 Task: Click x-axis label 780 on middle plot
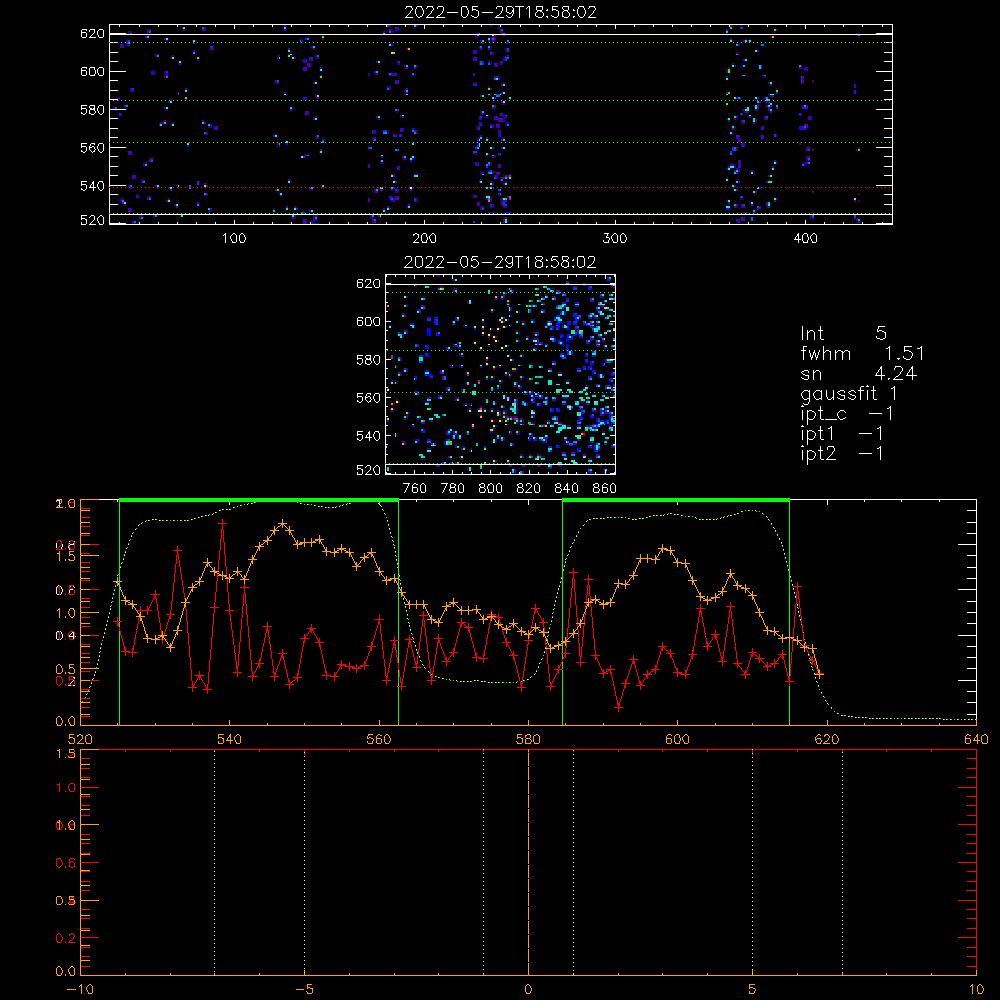pos(453,489)
